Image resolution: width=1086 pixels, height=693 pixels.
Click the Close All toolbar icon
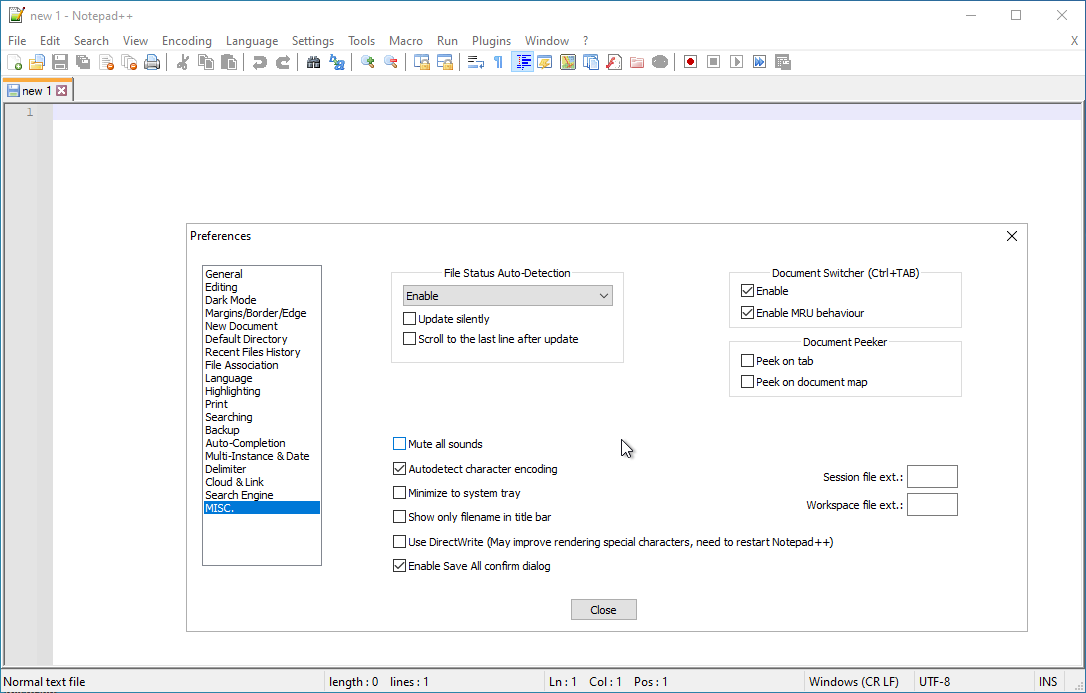pos(130,62)
